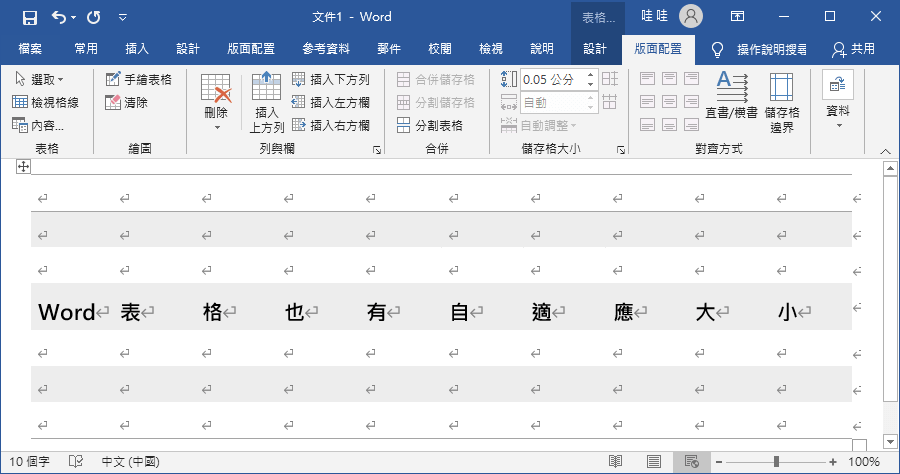900x474 pixels.
Task: Click zoom in plus button
Action: [833, 461]
